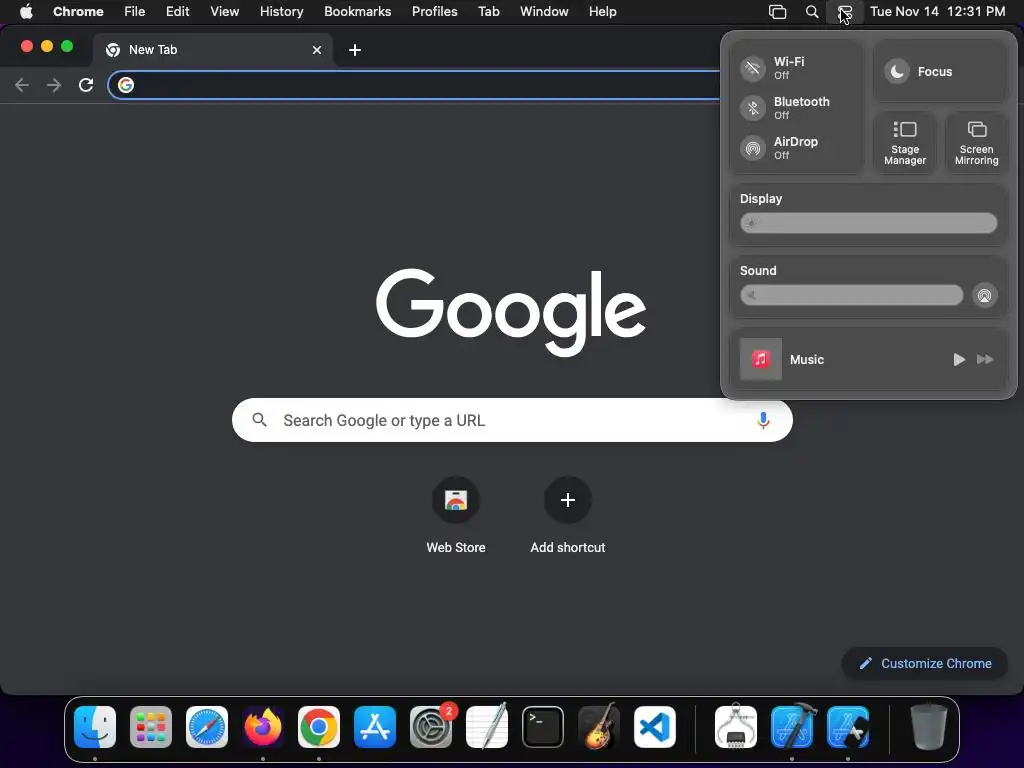Go forward in Chrome
Image resolution: width=1024 pixels, height=768 pixels.
click(x=54, y=85)
